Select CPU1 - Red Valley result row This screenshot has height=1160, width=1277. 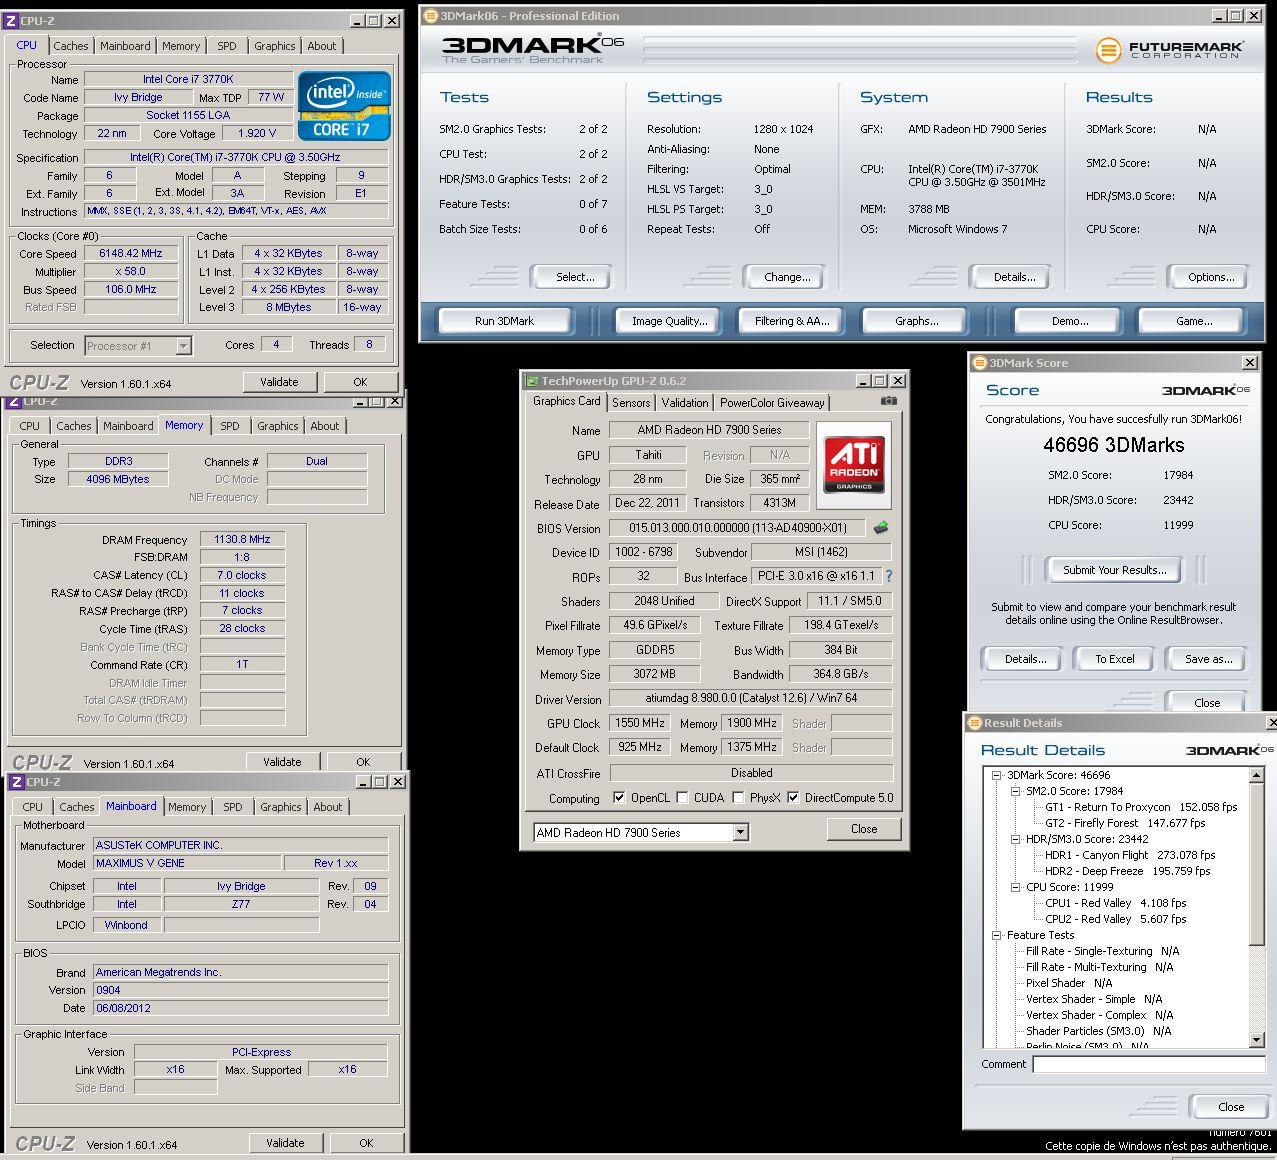coord(1116,903)
